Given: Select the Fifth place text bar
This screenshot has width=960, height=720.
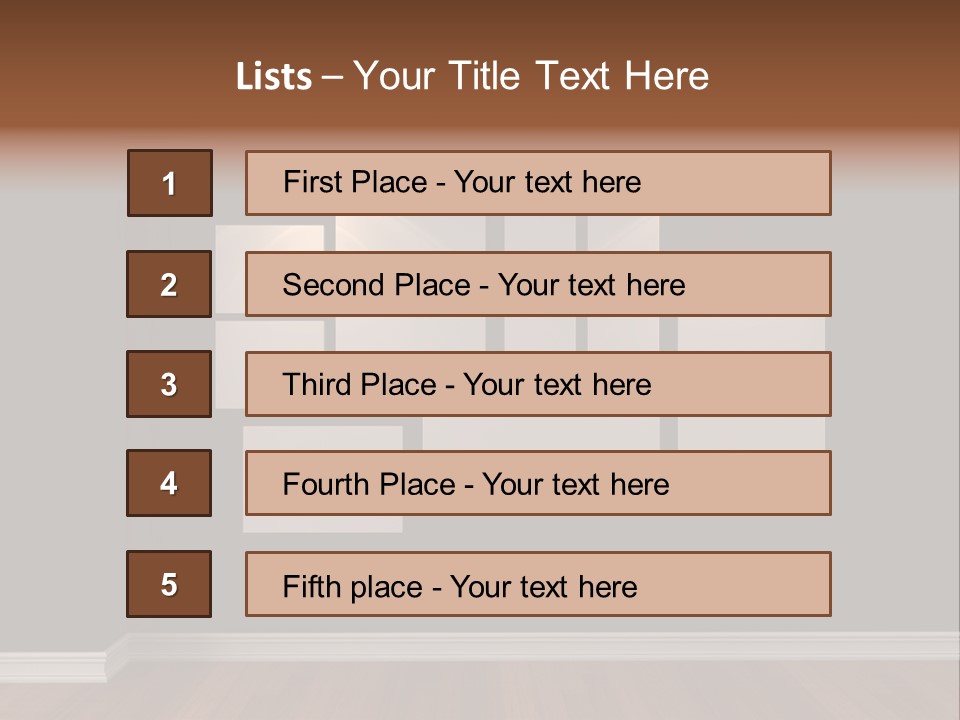Looking at the screenshot, I should [538, 584].
